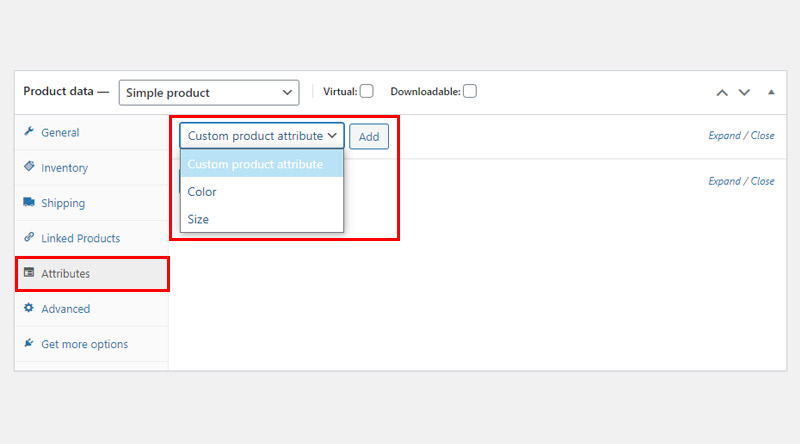
Task: Move panel up with the up-arrow icon
Action: [722, 92]
